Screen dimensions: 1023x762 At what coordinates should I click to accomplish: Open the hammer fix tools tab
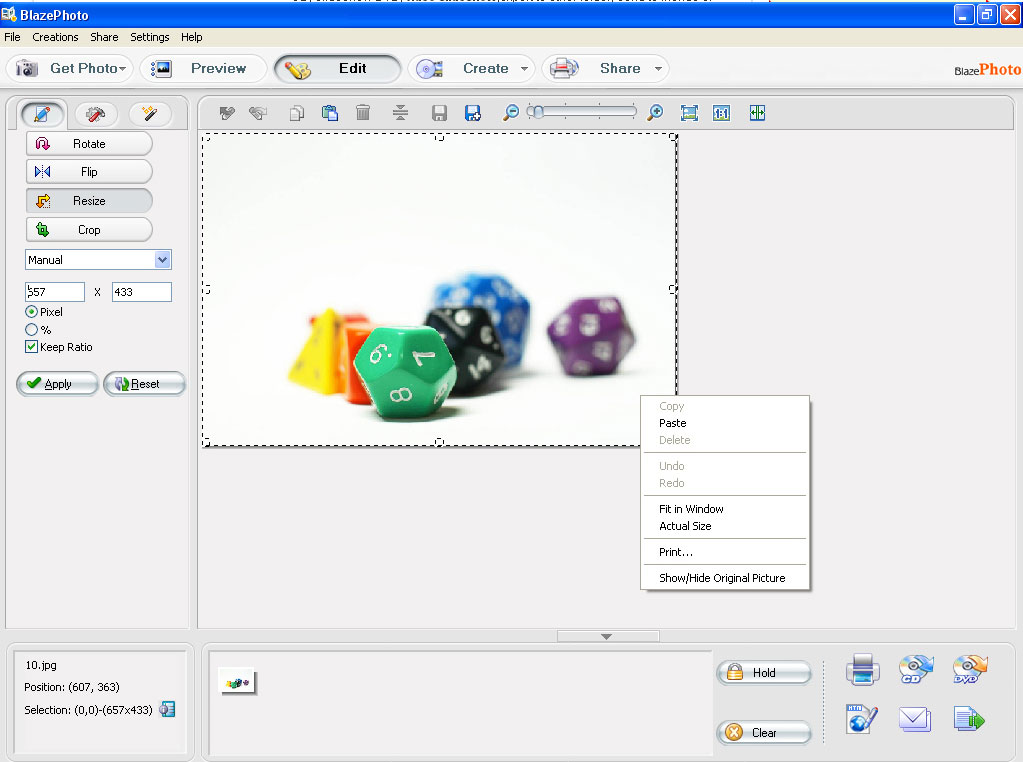click(96, 114)
